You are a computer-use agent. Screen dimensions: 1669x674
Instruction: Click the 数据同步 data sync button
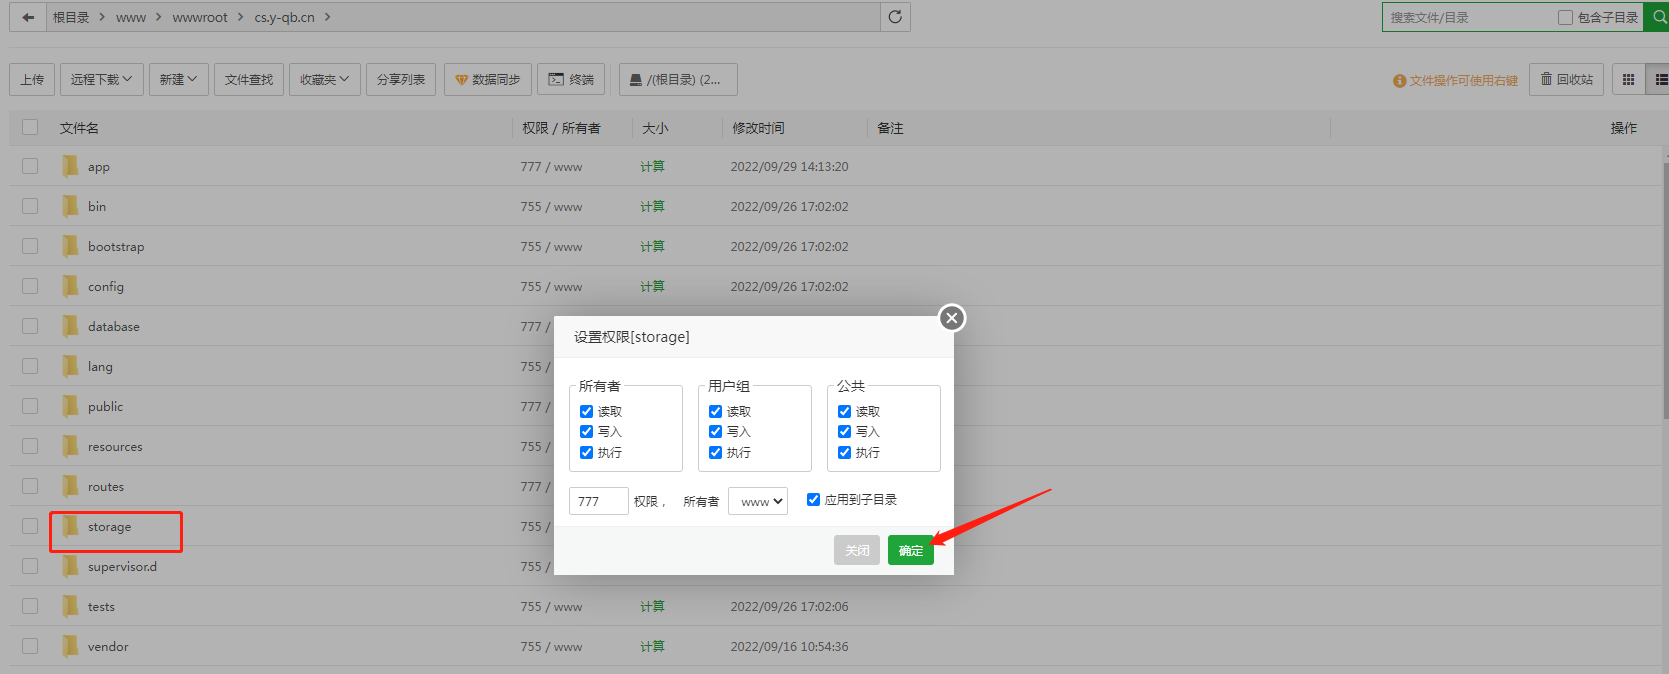tap(488, 79)
